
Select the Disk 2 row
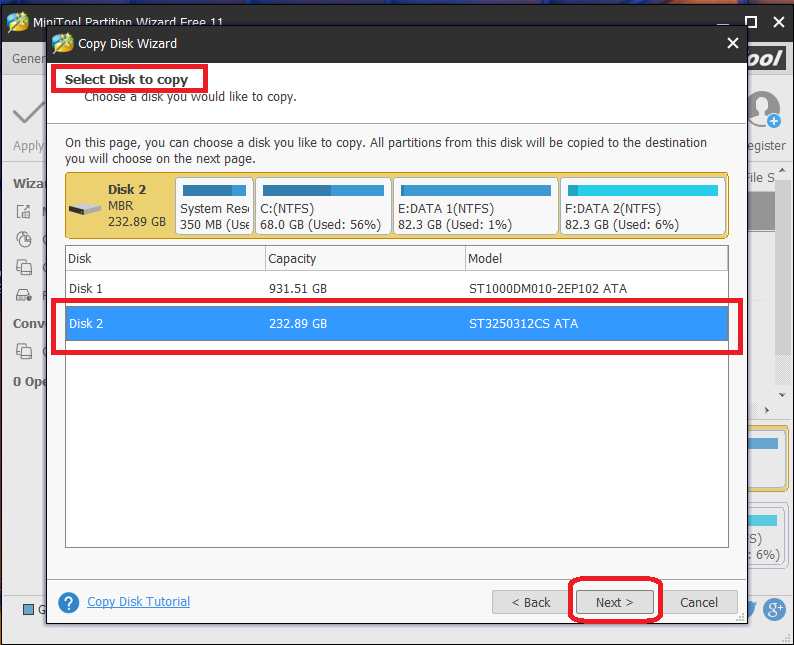tap(396, 324)
